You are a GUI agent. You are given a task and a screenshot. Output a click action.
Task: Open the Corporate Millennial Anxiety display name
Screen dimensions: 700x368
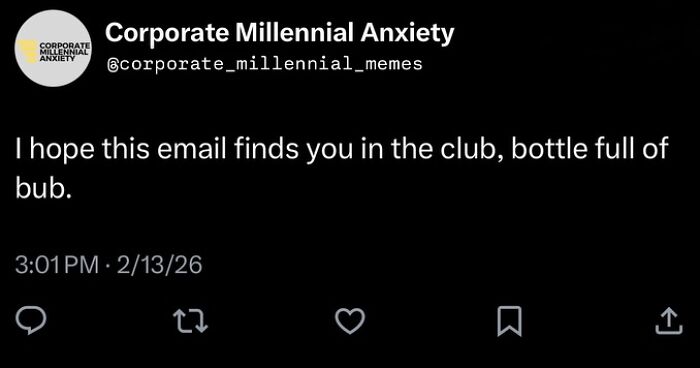click(x=279, y=33)
